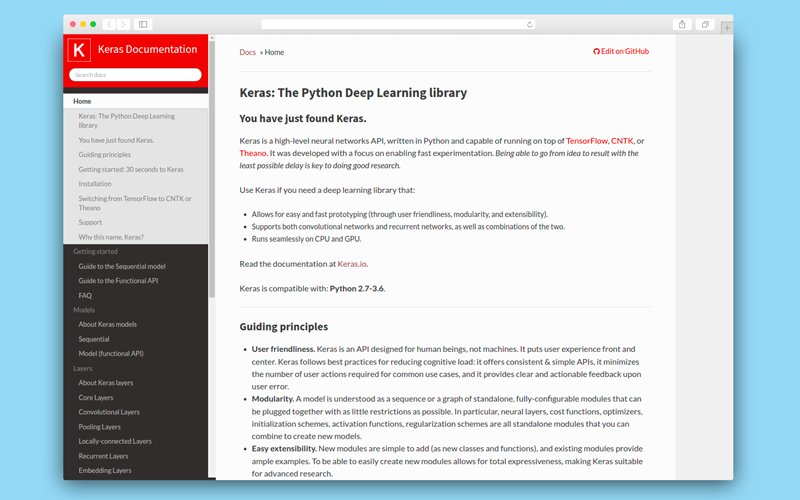Open Guiding principles in the sidebar
Screen dimensions: 800x500
coord(105,155)
